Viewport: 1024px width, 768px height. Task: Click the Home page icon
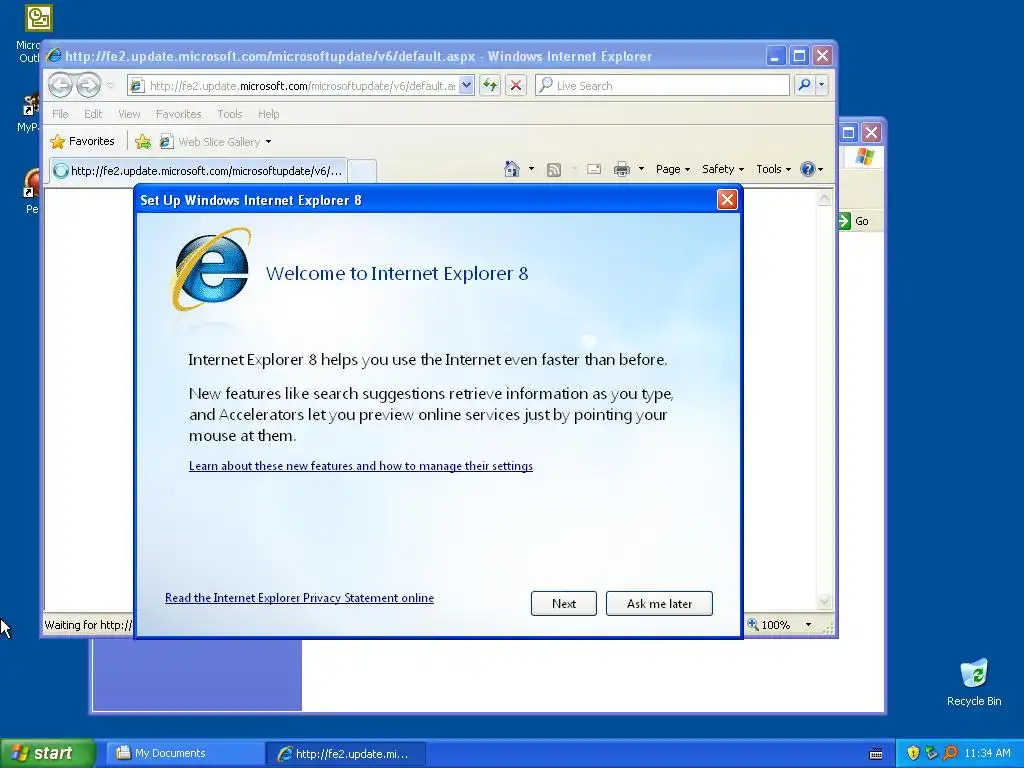pyautogui.click(x=512, y=169)
